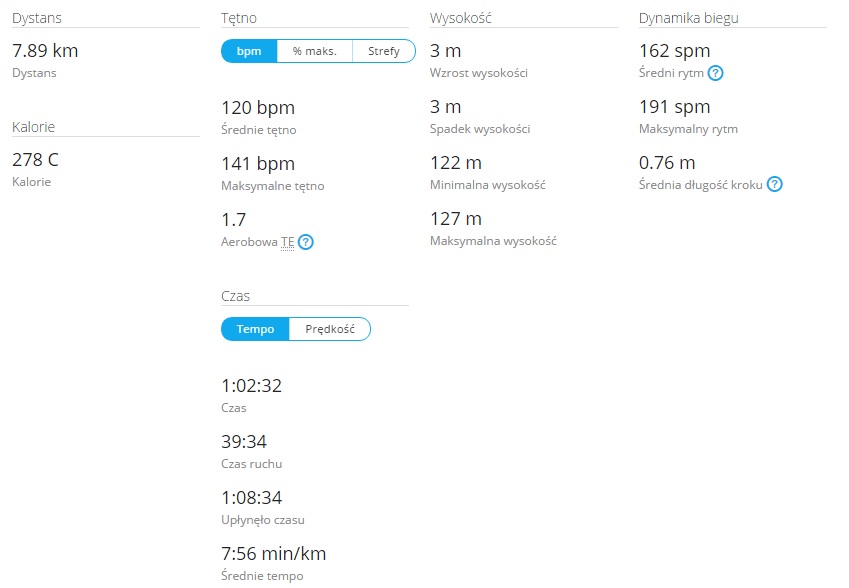Show heart rate Strefy zones view
849x588 pixels.
click(384, 51)
